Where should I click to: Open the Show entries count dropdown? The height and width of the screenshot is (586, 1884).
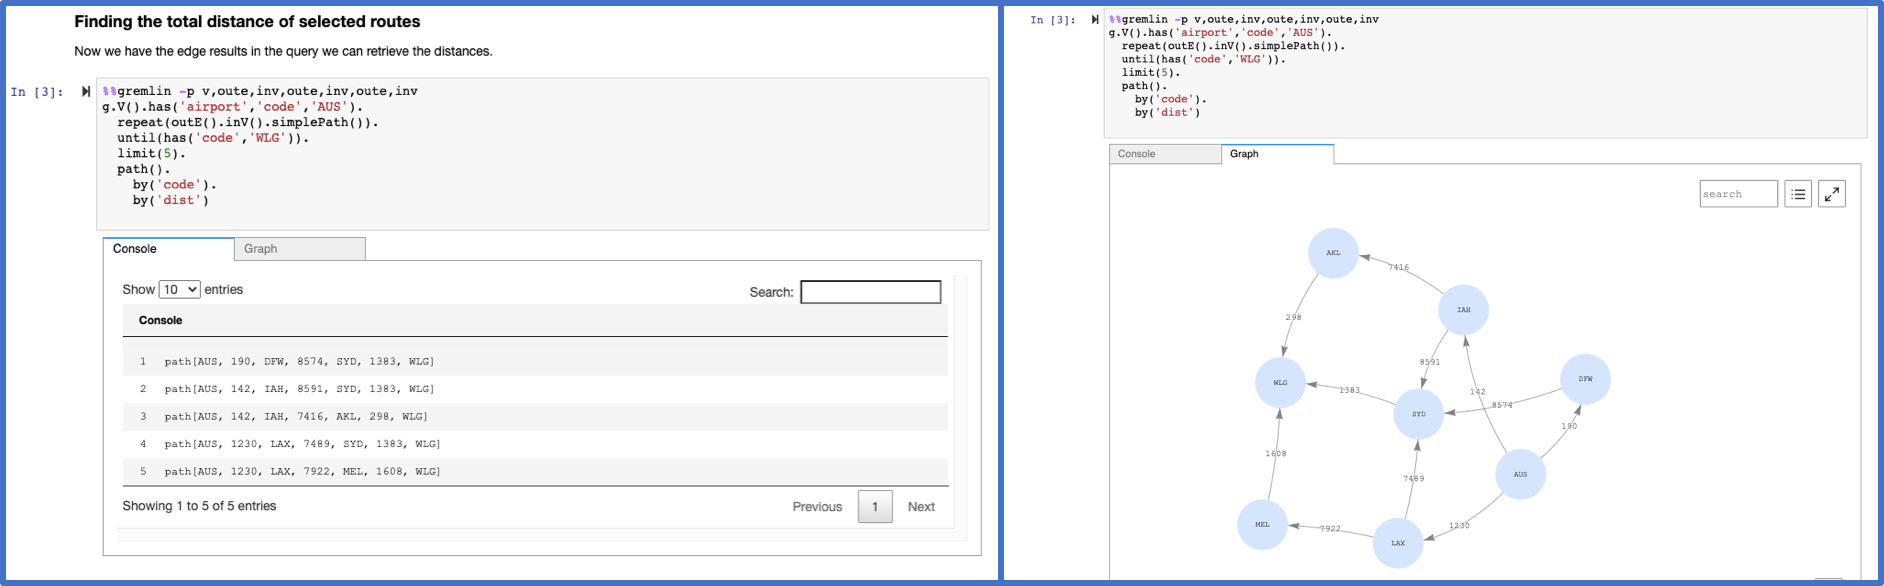(179, 289)
